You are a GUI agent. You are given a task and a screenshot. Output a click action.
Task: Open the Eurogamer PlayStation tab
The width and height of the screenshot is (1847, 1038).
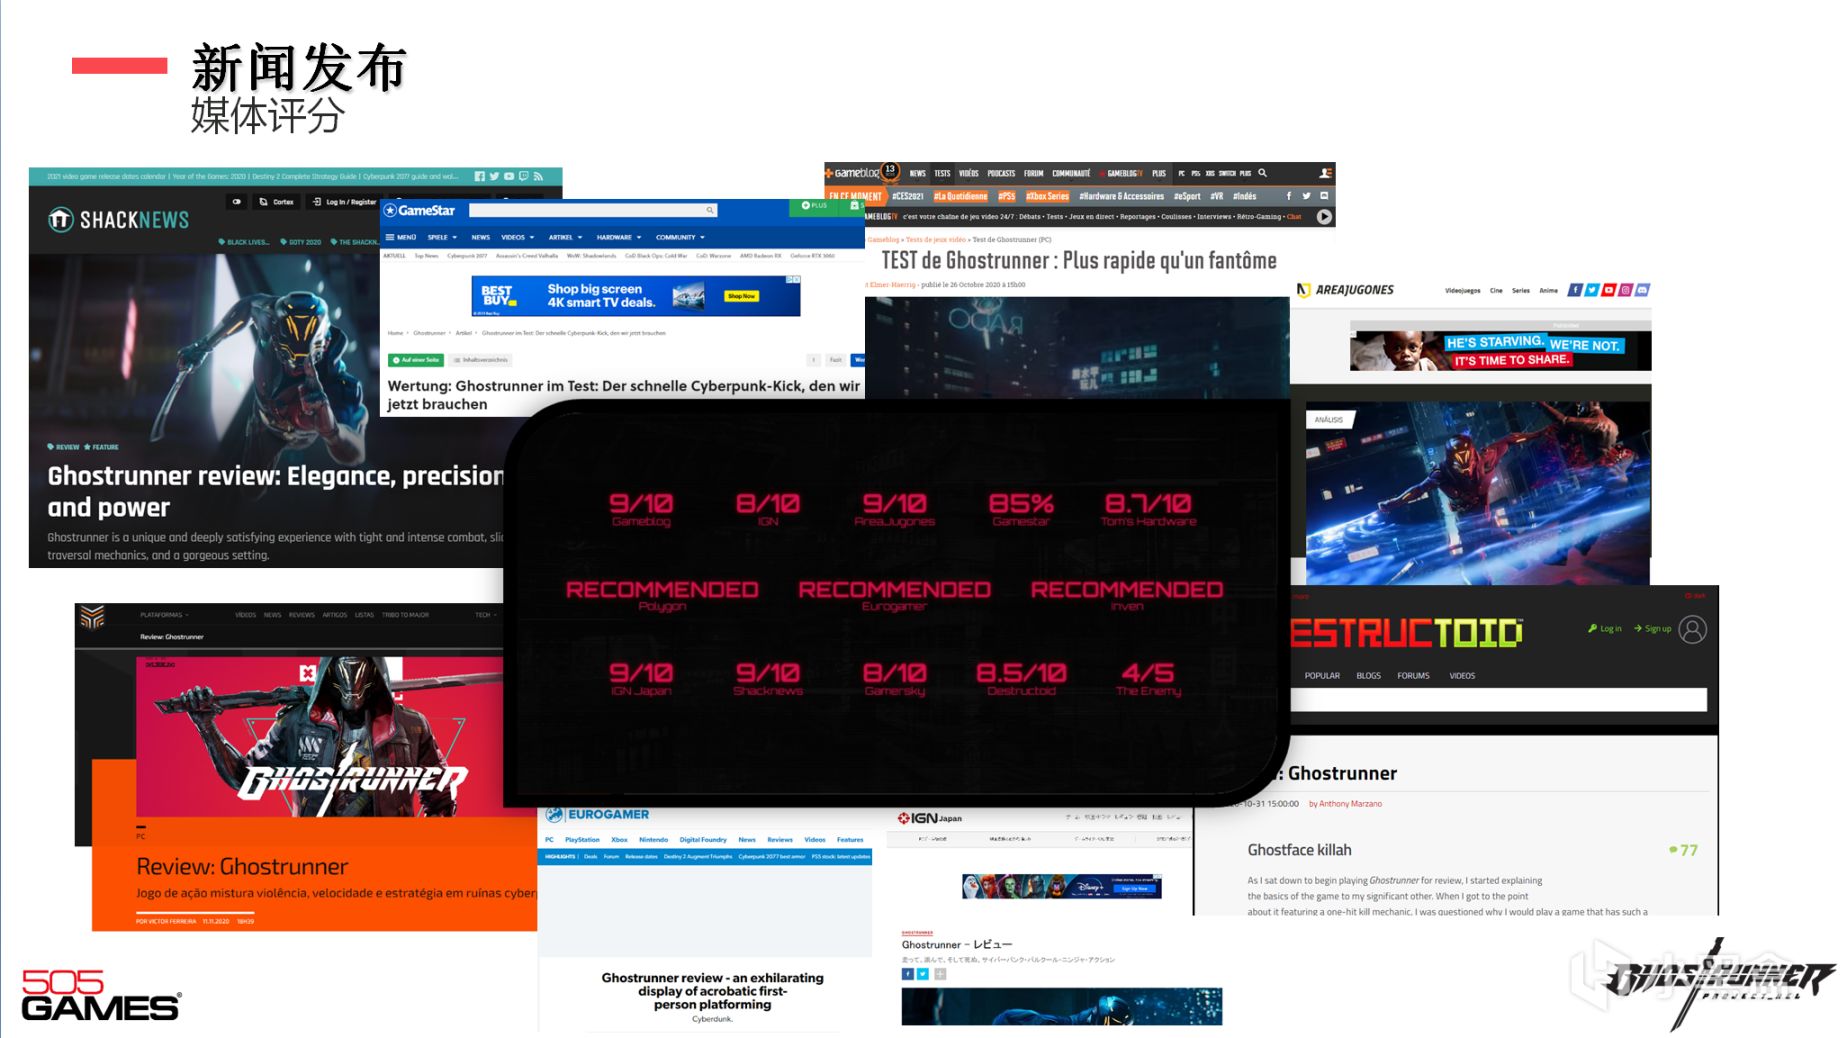click(x=582, y=840)
